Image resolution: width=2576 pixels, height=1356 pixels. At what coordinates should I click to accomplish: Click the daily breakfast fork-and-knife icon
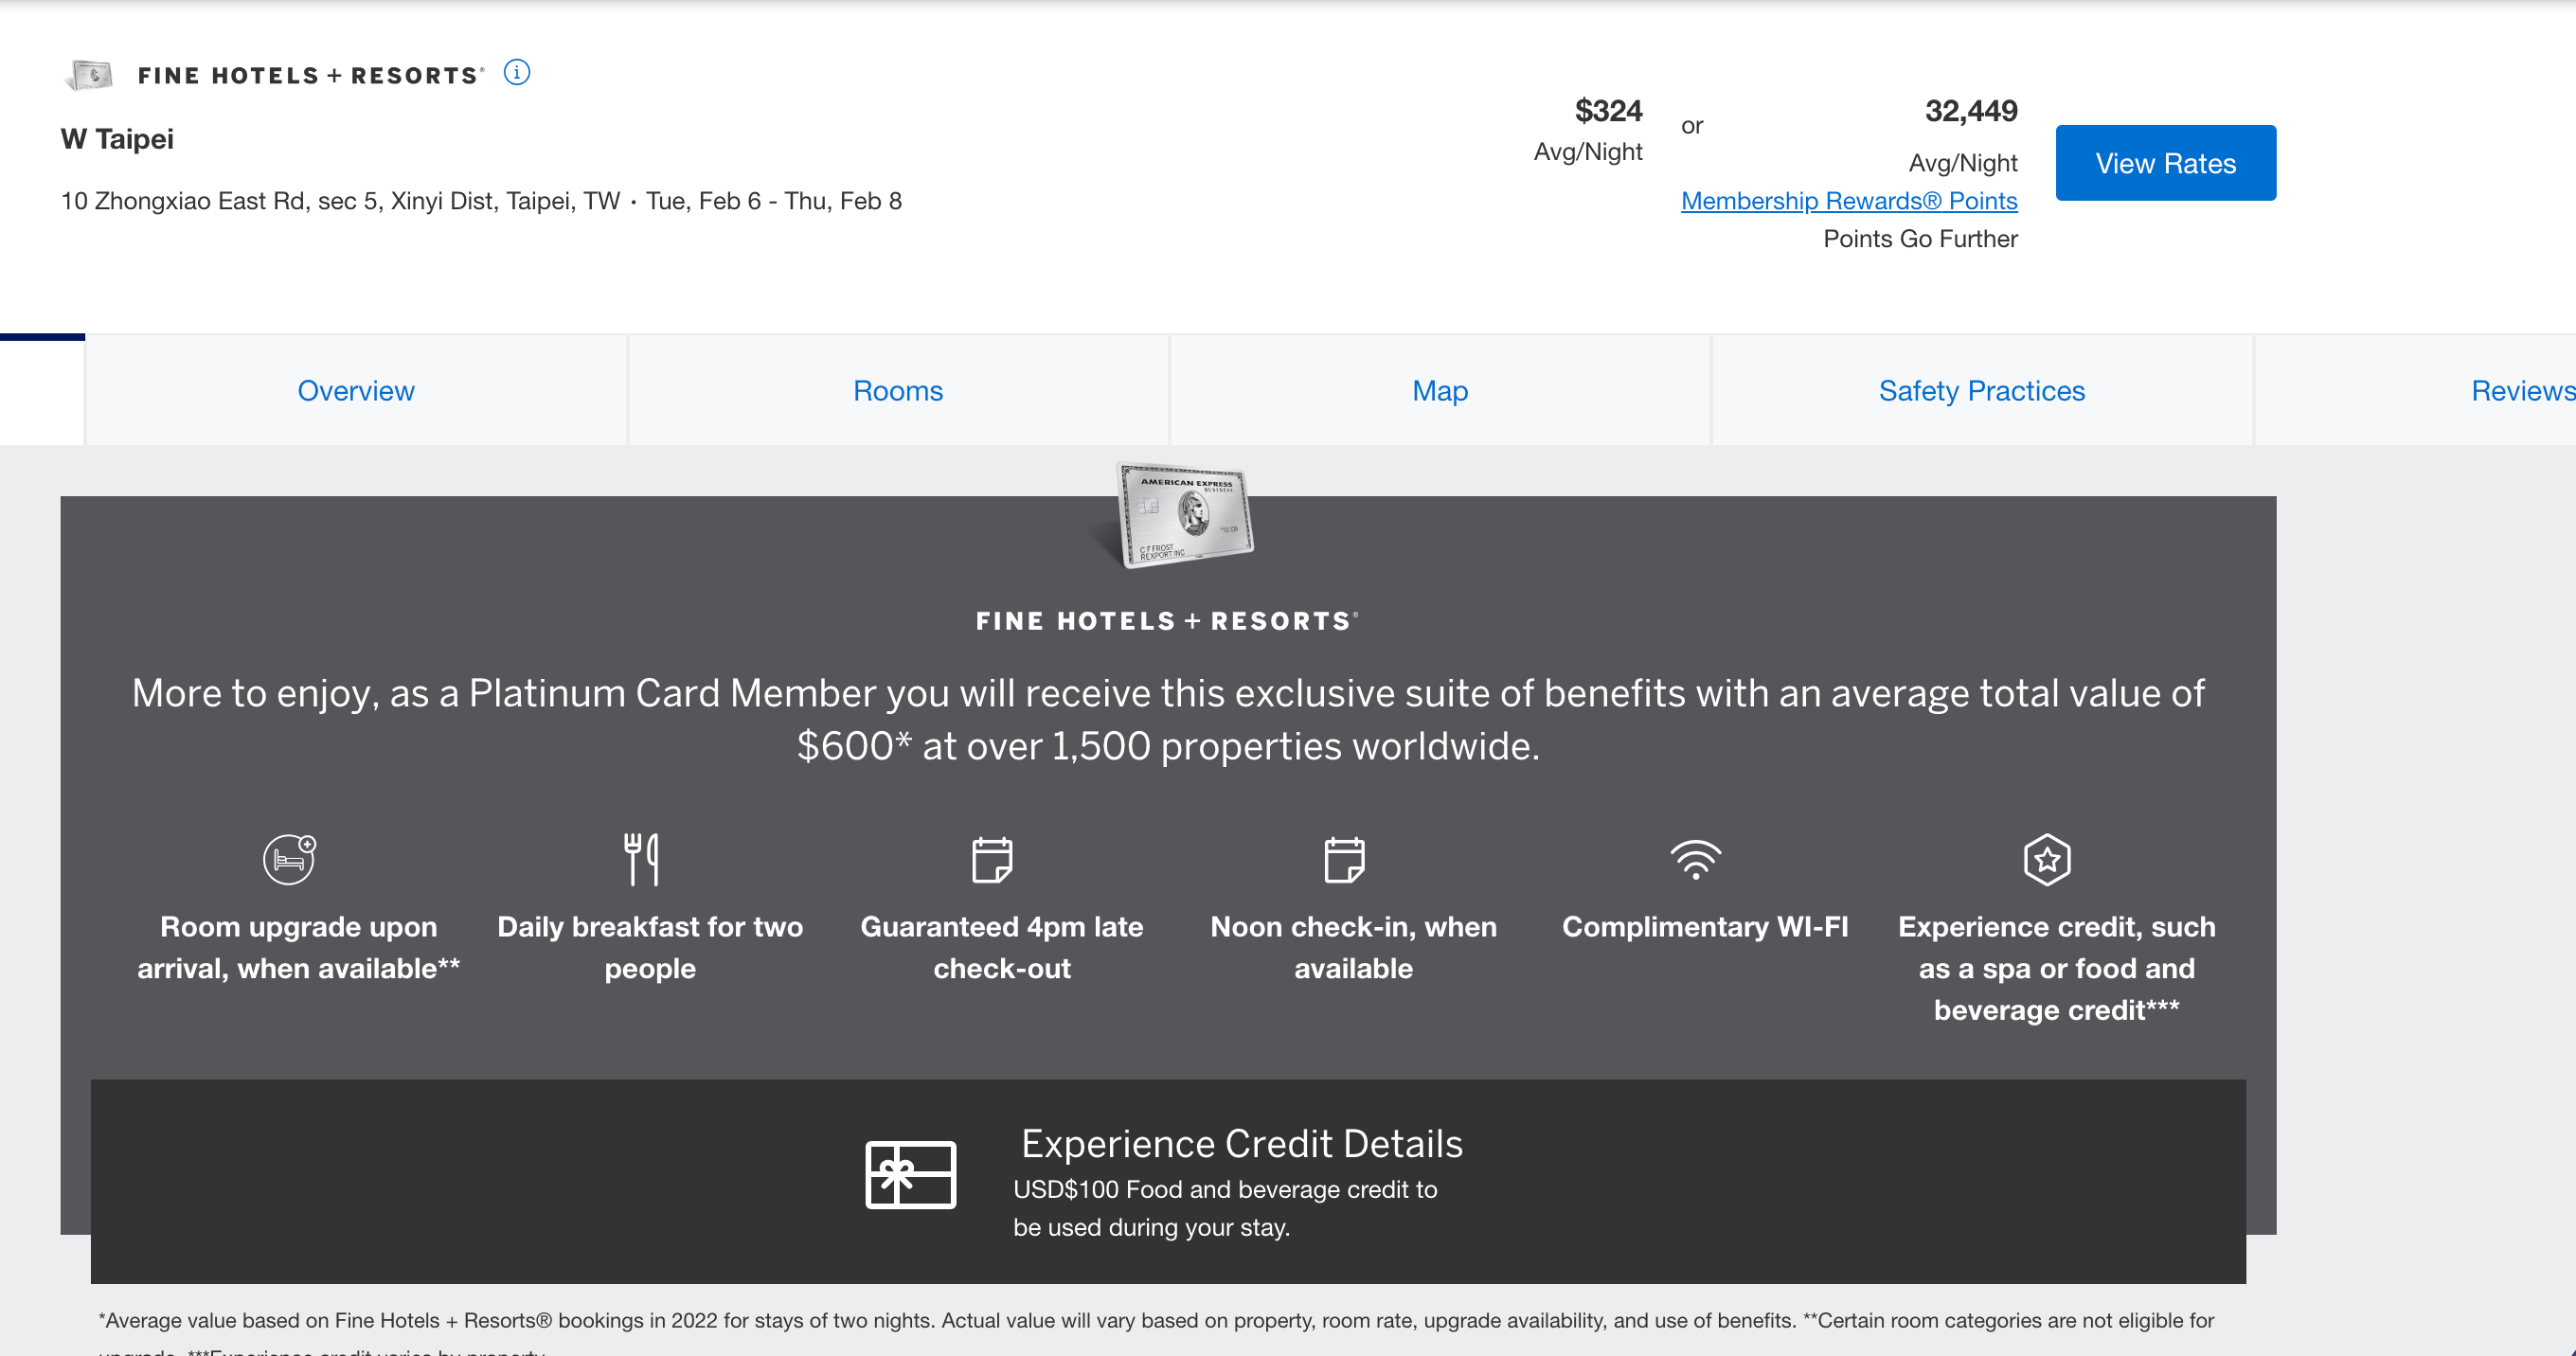[x=641, y=859]
